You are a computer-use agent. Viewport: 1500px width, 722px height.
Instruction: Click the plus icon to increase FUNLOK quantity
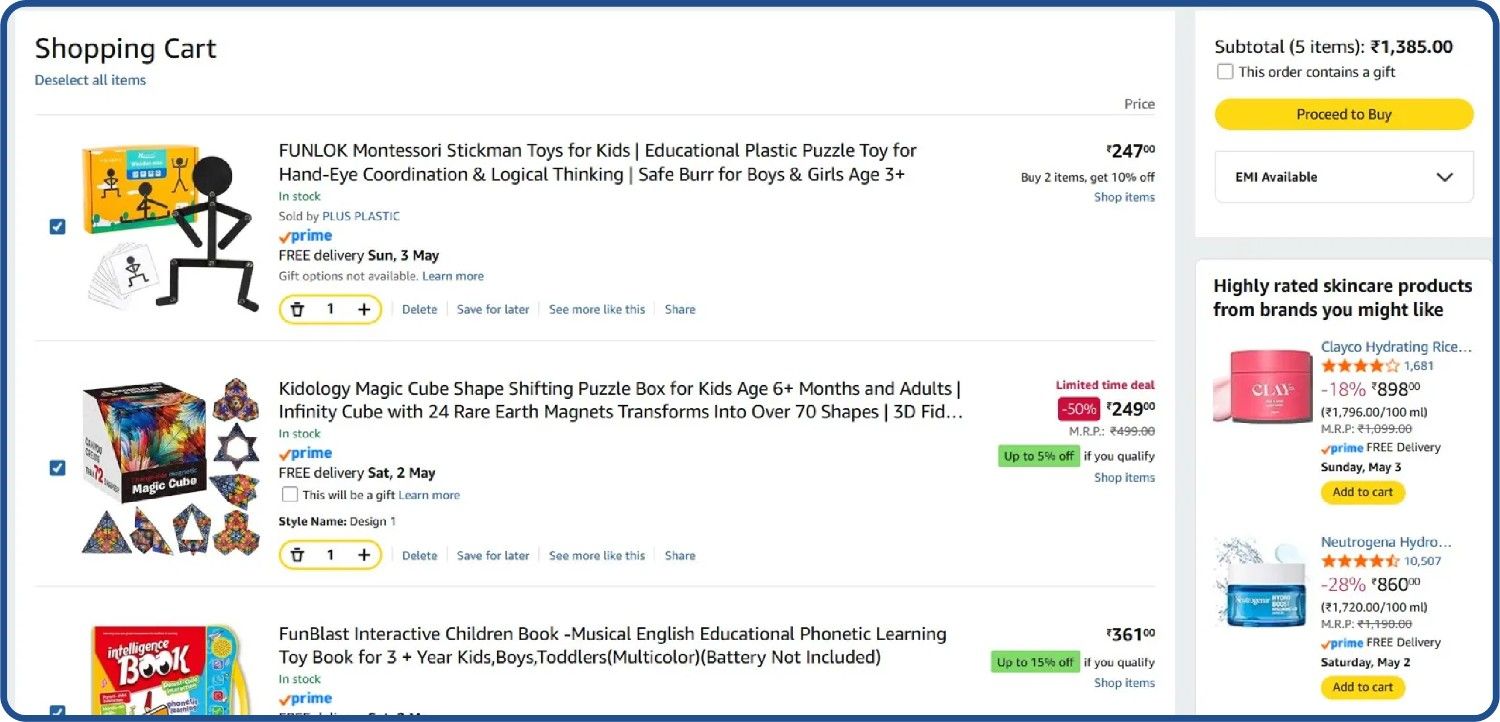pyautogui.click(x=363, y=309)
